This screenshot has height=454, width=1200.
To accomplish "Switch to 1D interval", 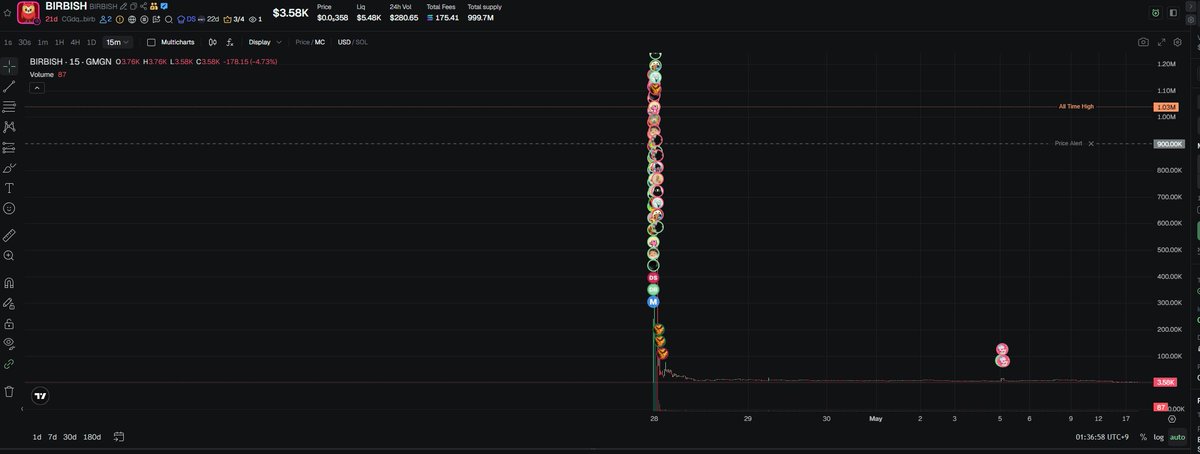I will click(x=91, y=42).
